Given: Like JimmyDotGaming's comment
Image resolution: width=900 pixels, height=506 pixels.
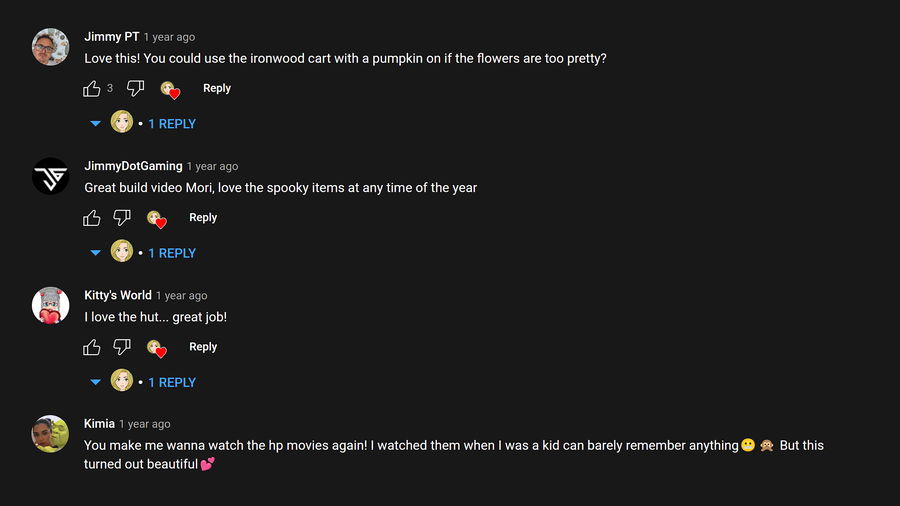Looking at the screenshot, I should pyautogui.click(x=92, y=218).
